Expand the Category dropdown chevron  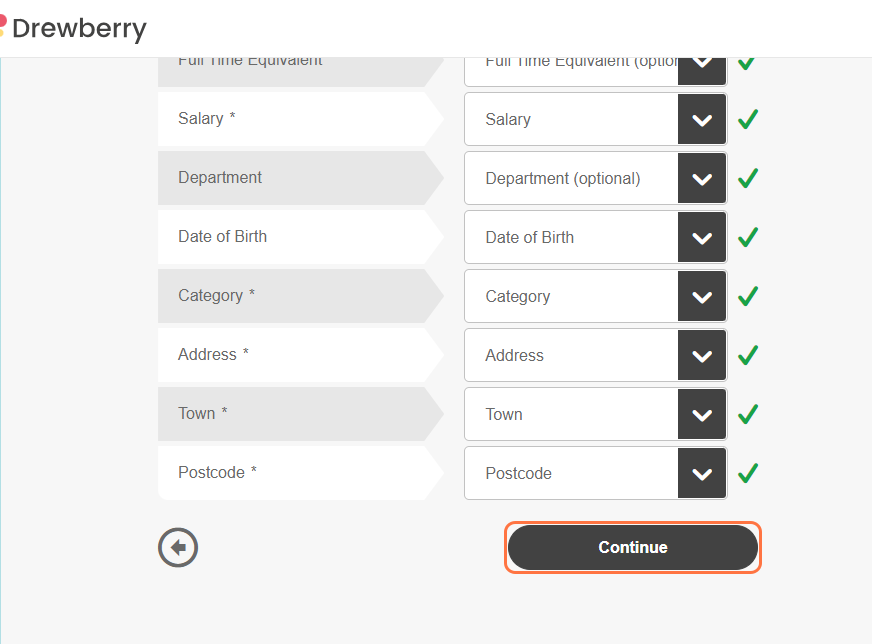point(702,296)
